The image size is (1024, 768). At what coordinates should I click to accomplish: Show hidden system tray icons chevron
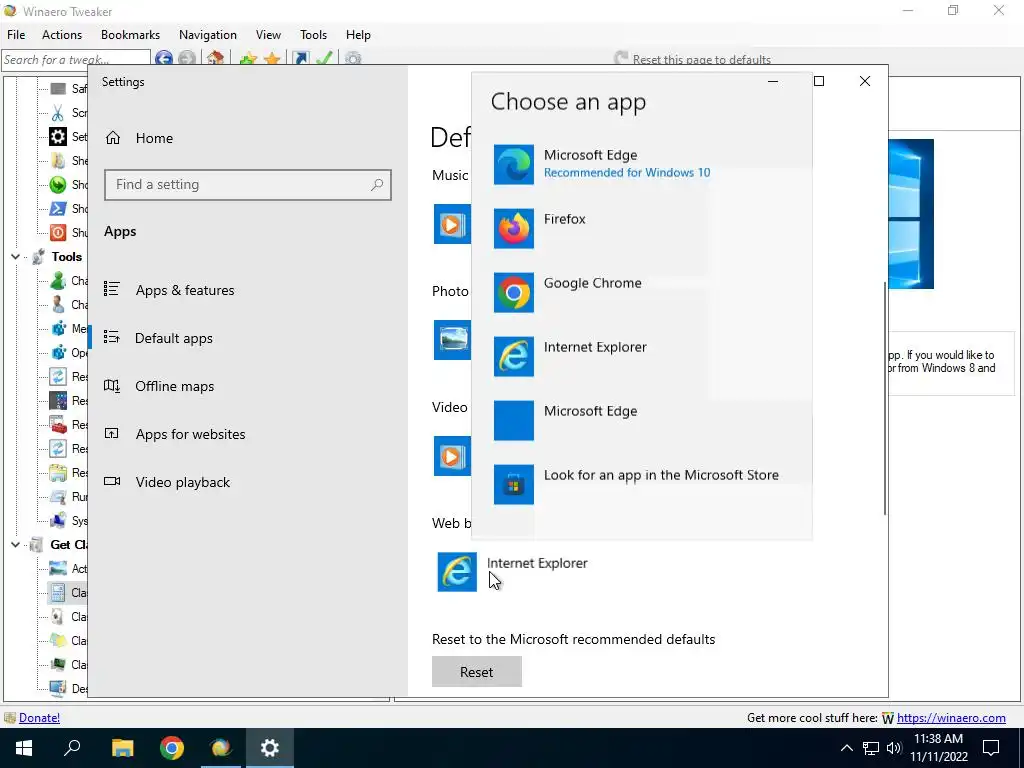[x=846, y=748]
